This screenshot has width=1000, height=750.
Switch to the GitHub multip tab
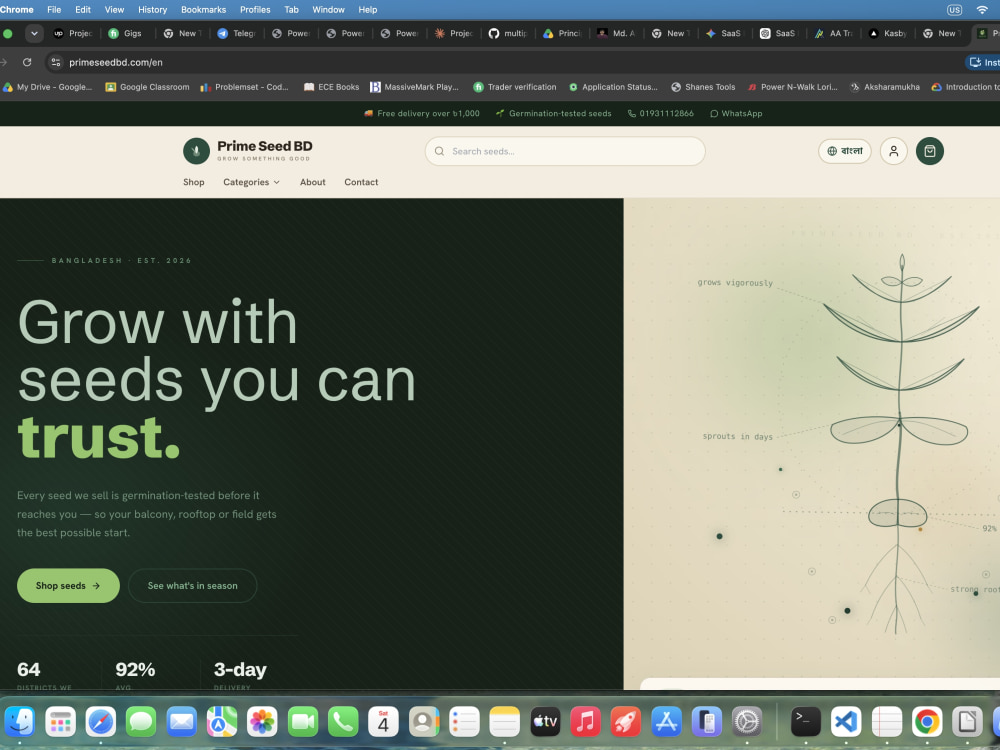[x=508, y=33]
